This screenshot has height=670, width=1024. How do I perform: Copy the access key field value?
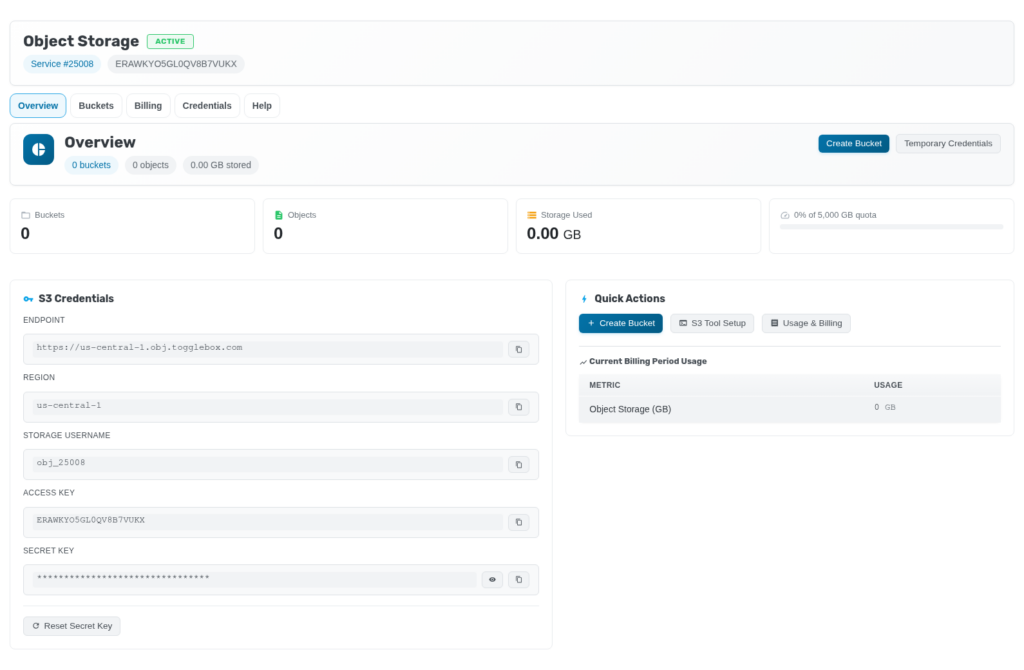519,522
